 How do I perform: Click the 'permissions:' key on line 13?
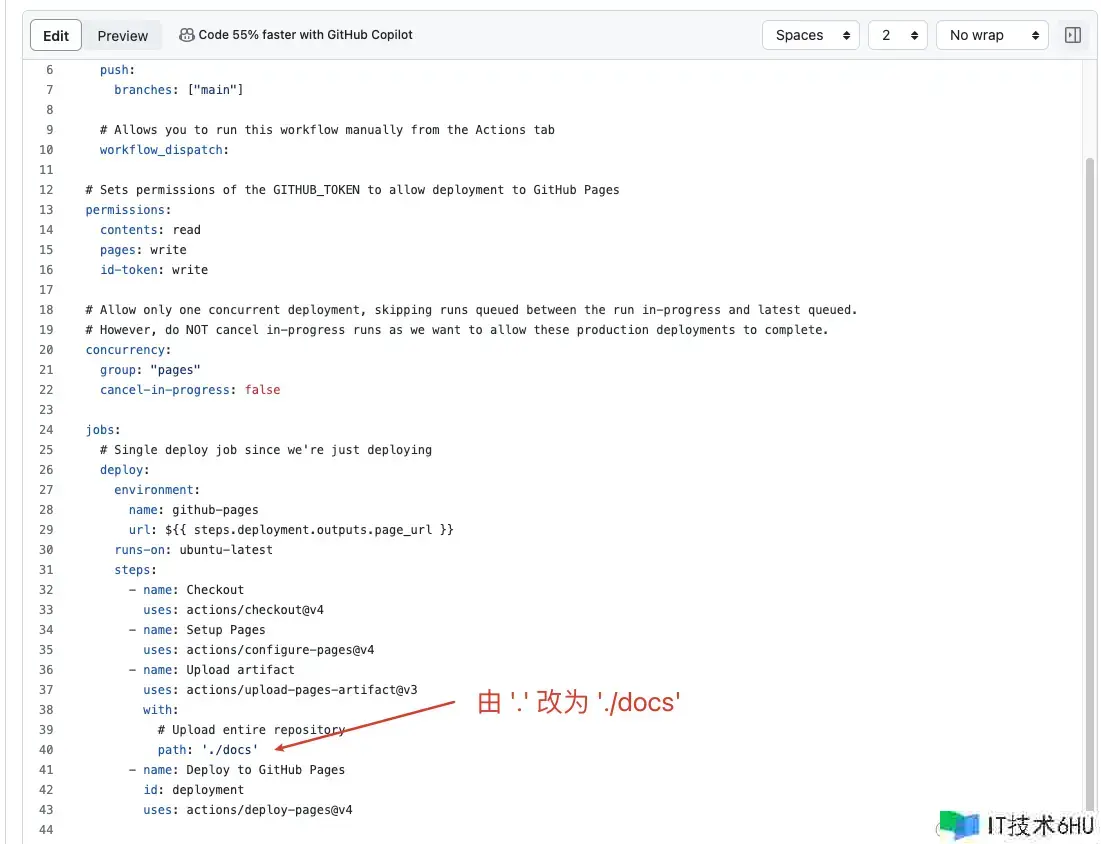tap(128, 210)
